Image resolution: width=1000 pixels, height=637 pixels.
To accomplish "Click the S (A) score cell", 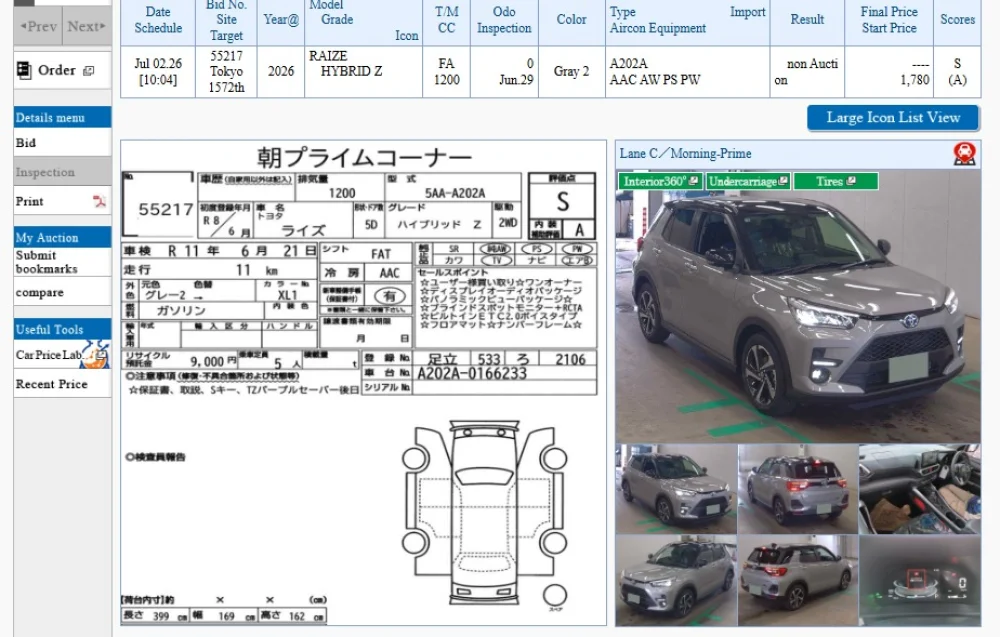I will [957, 71].
